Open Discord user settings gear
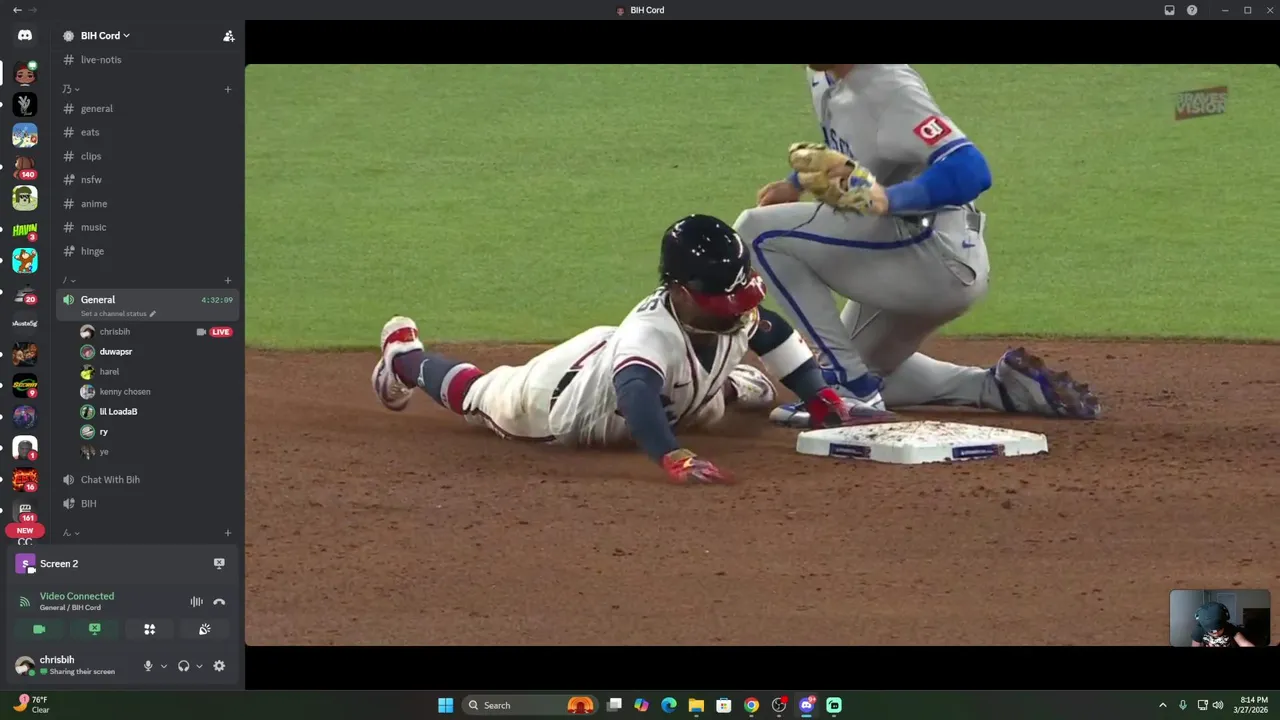The height and width of the screenshot is (720, 1280). (219, 666)
